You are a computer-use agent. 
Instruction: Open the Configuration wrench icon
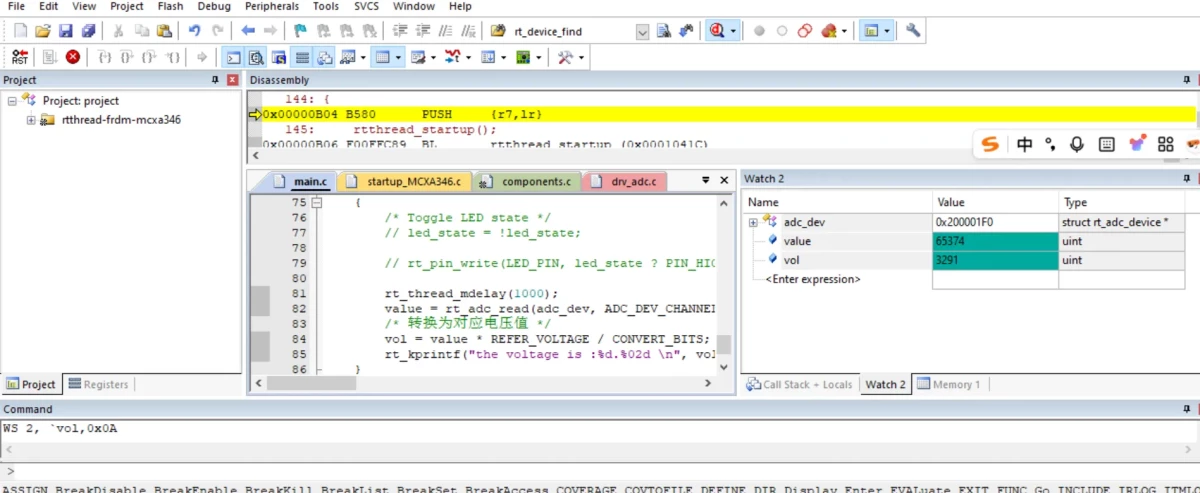click(x=913, y=31)
